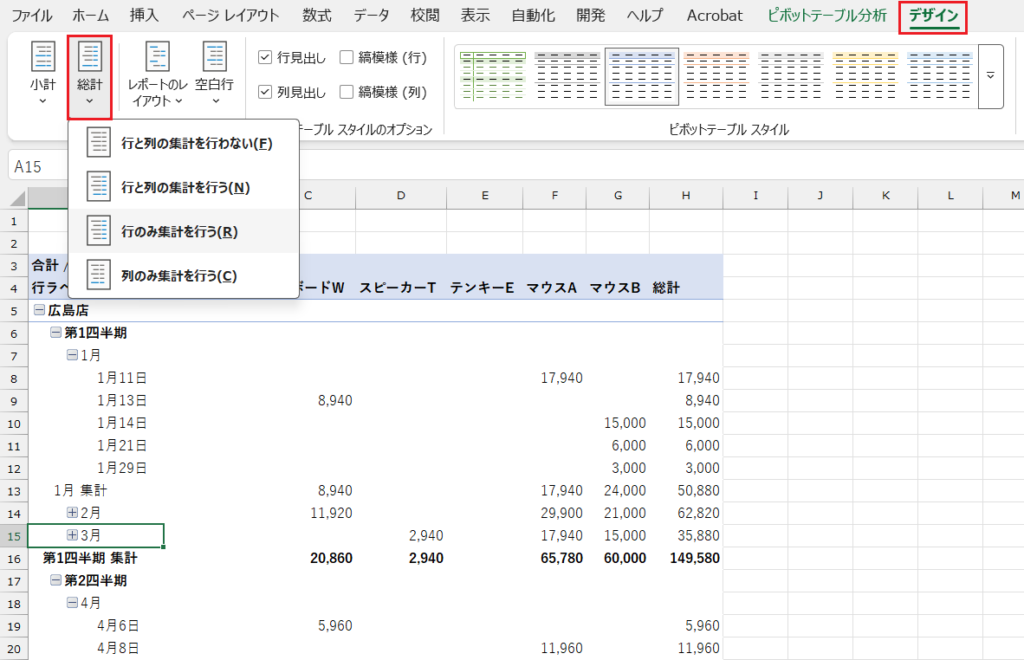Image resolution: width=1024 pixels, height=660 pixels.
Task: Open the ピボットテーブル分析 tab
Action: click(826, 16)
